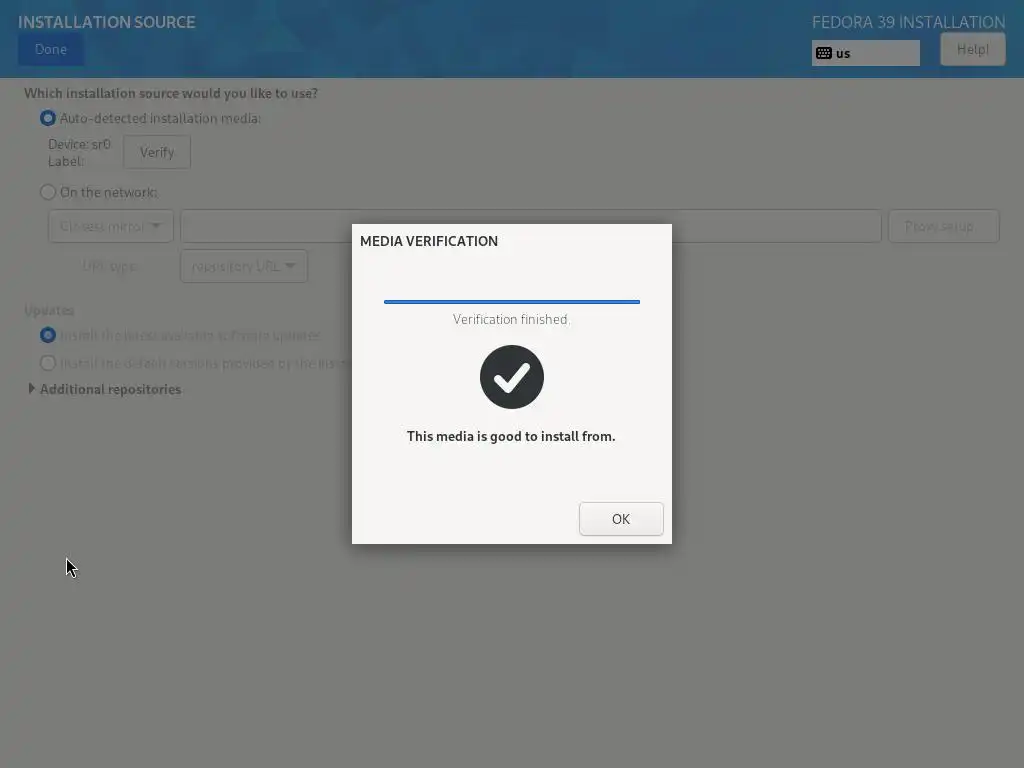Click 'Verification finished.' text

pos(511,319)
